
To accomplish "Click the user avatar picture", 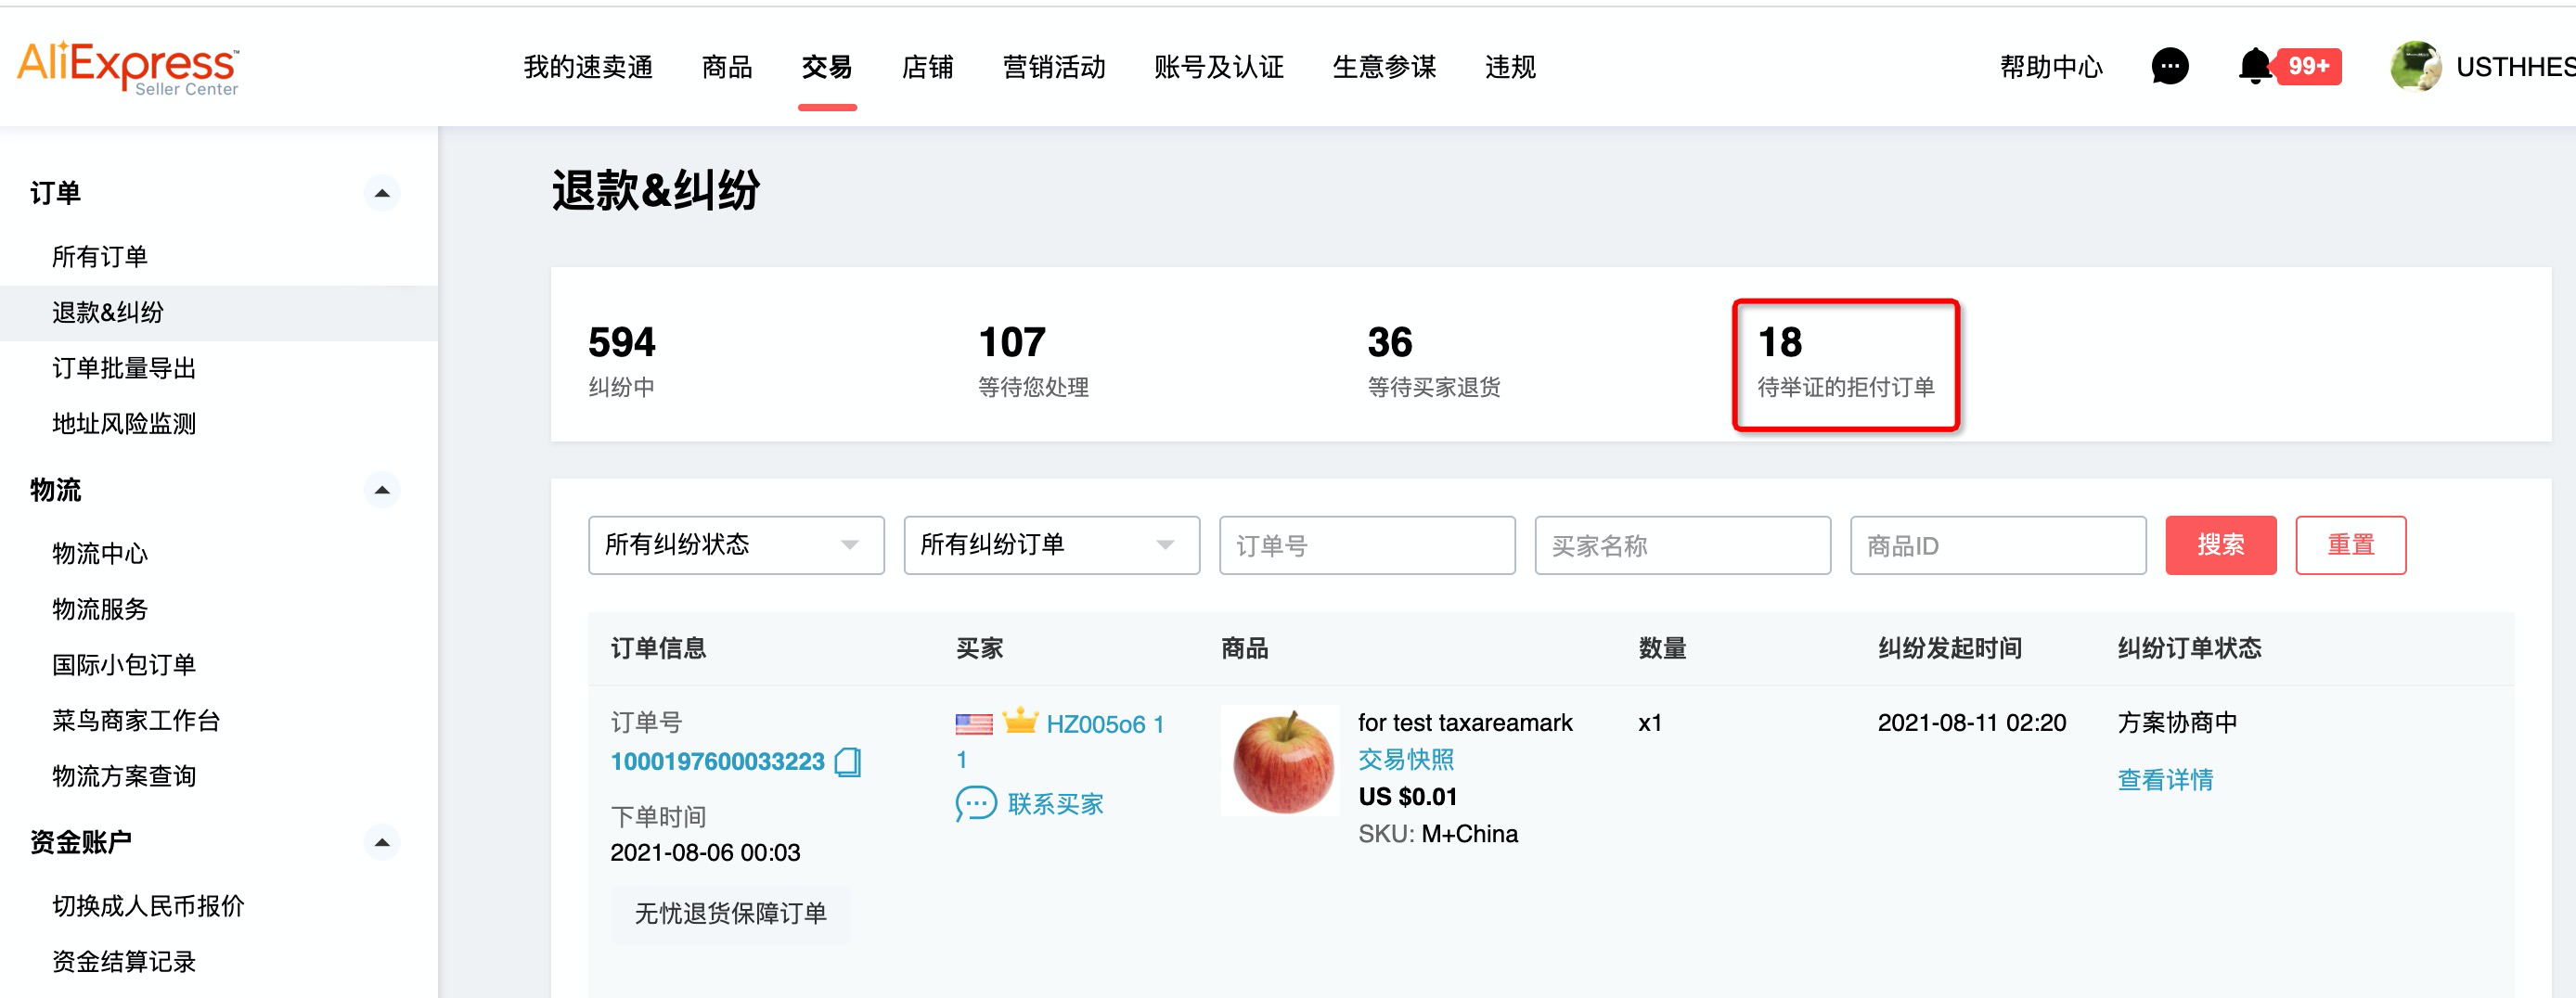I will point(2415,67).
